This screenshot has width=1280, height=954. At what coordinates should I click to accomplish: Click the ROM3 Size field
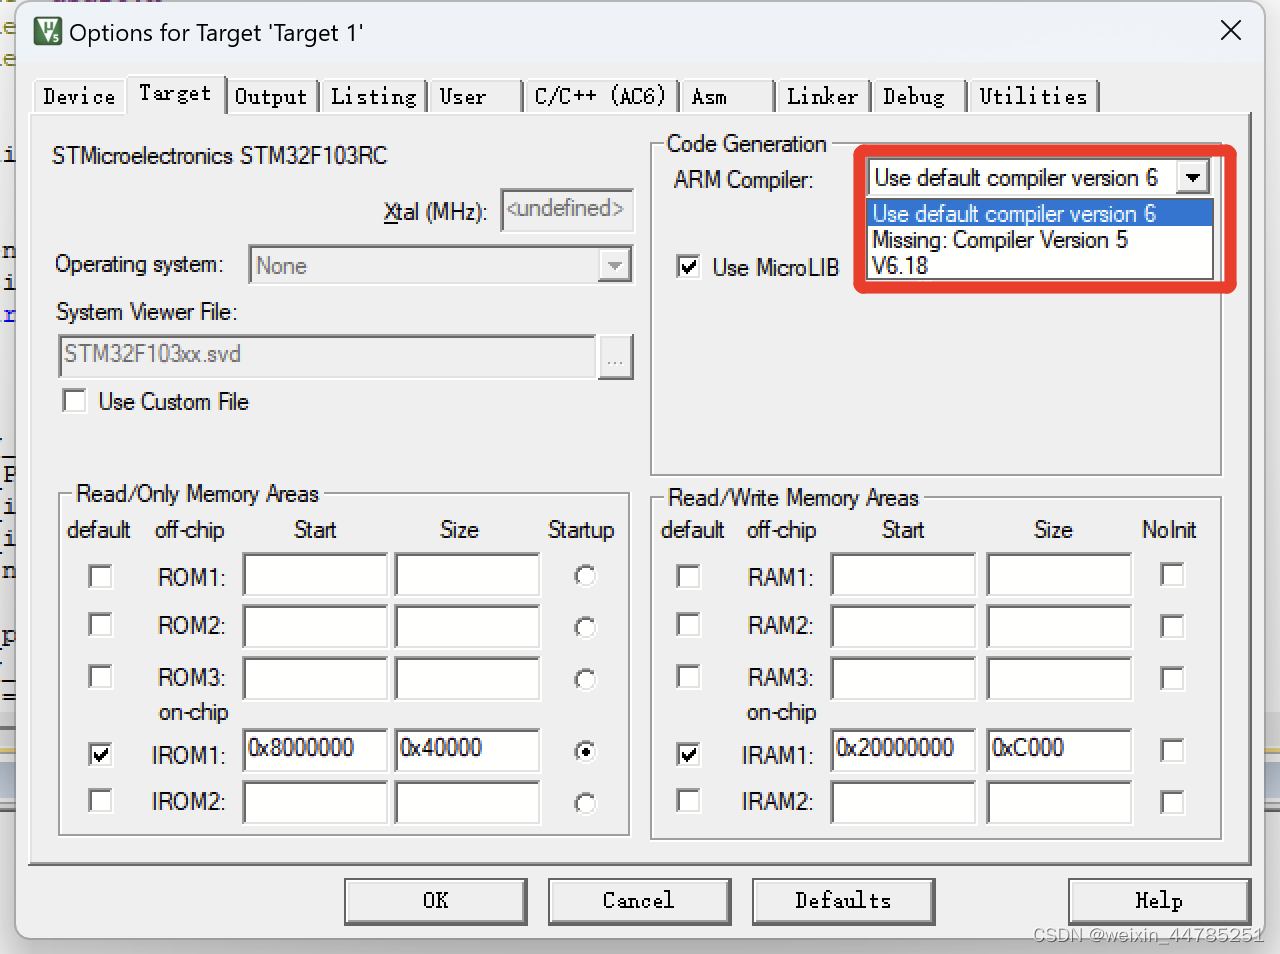pos(467,677)
